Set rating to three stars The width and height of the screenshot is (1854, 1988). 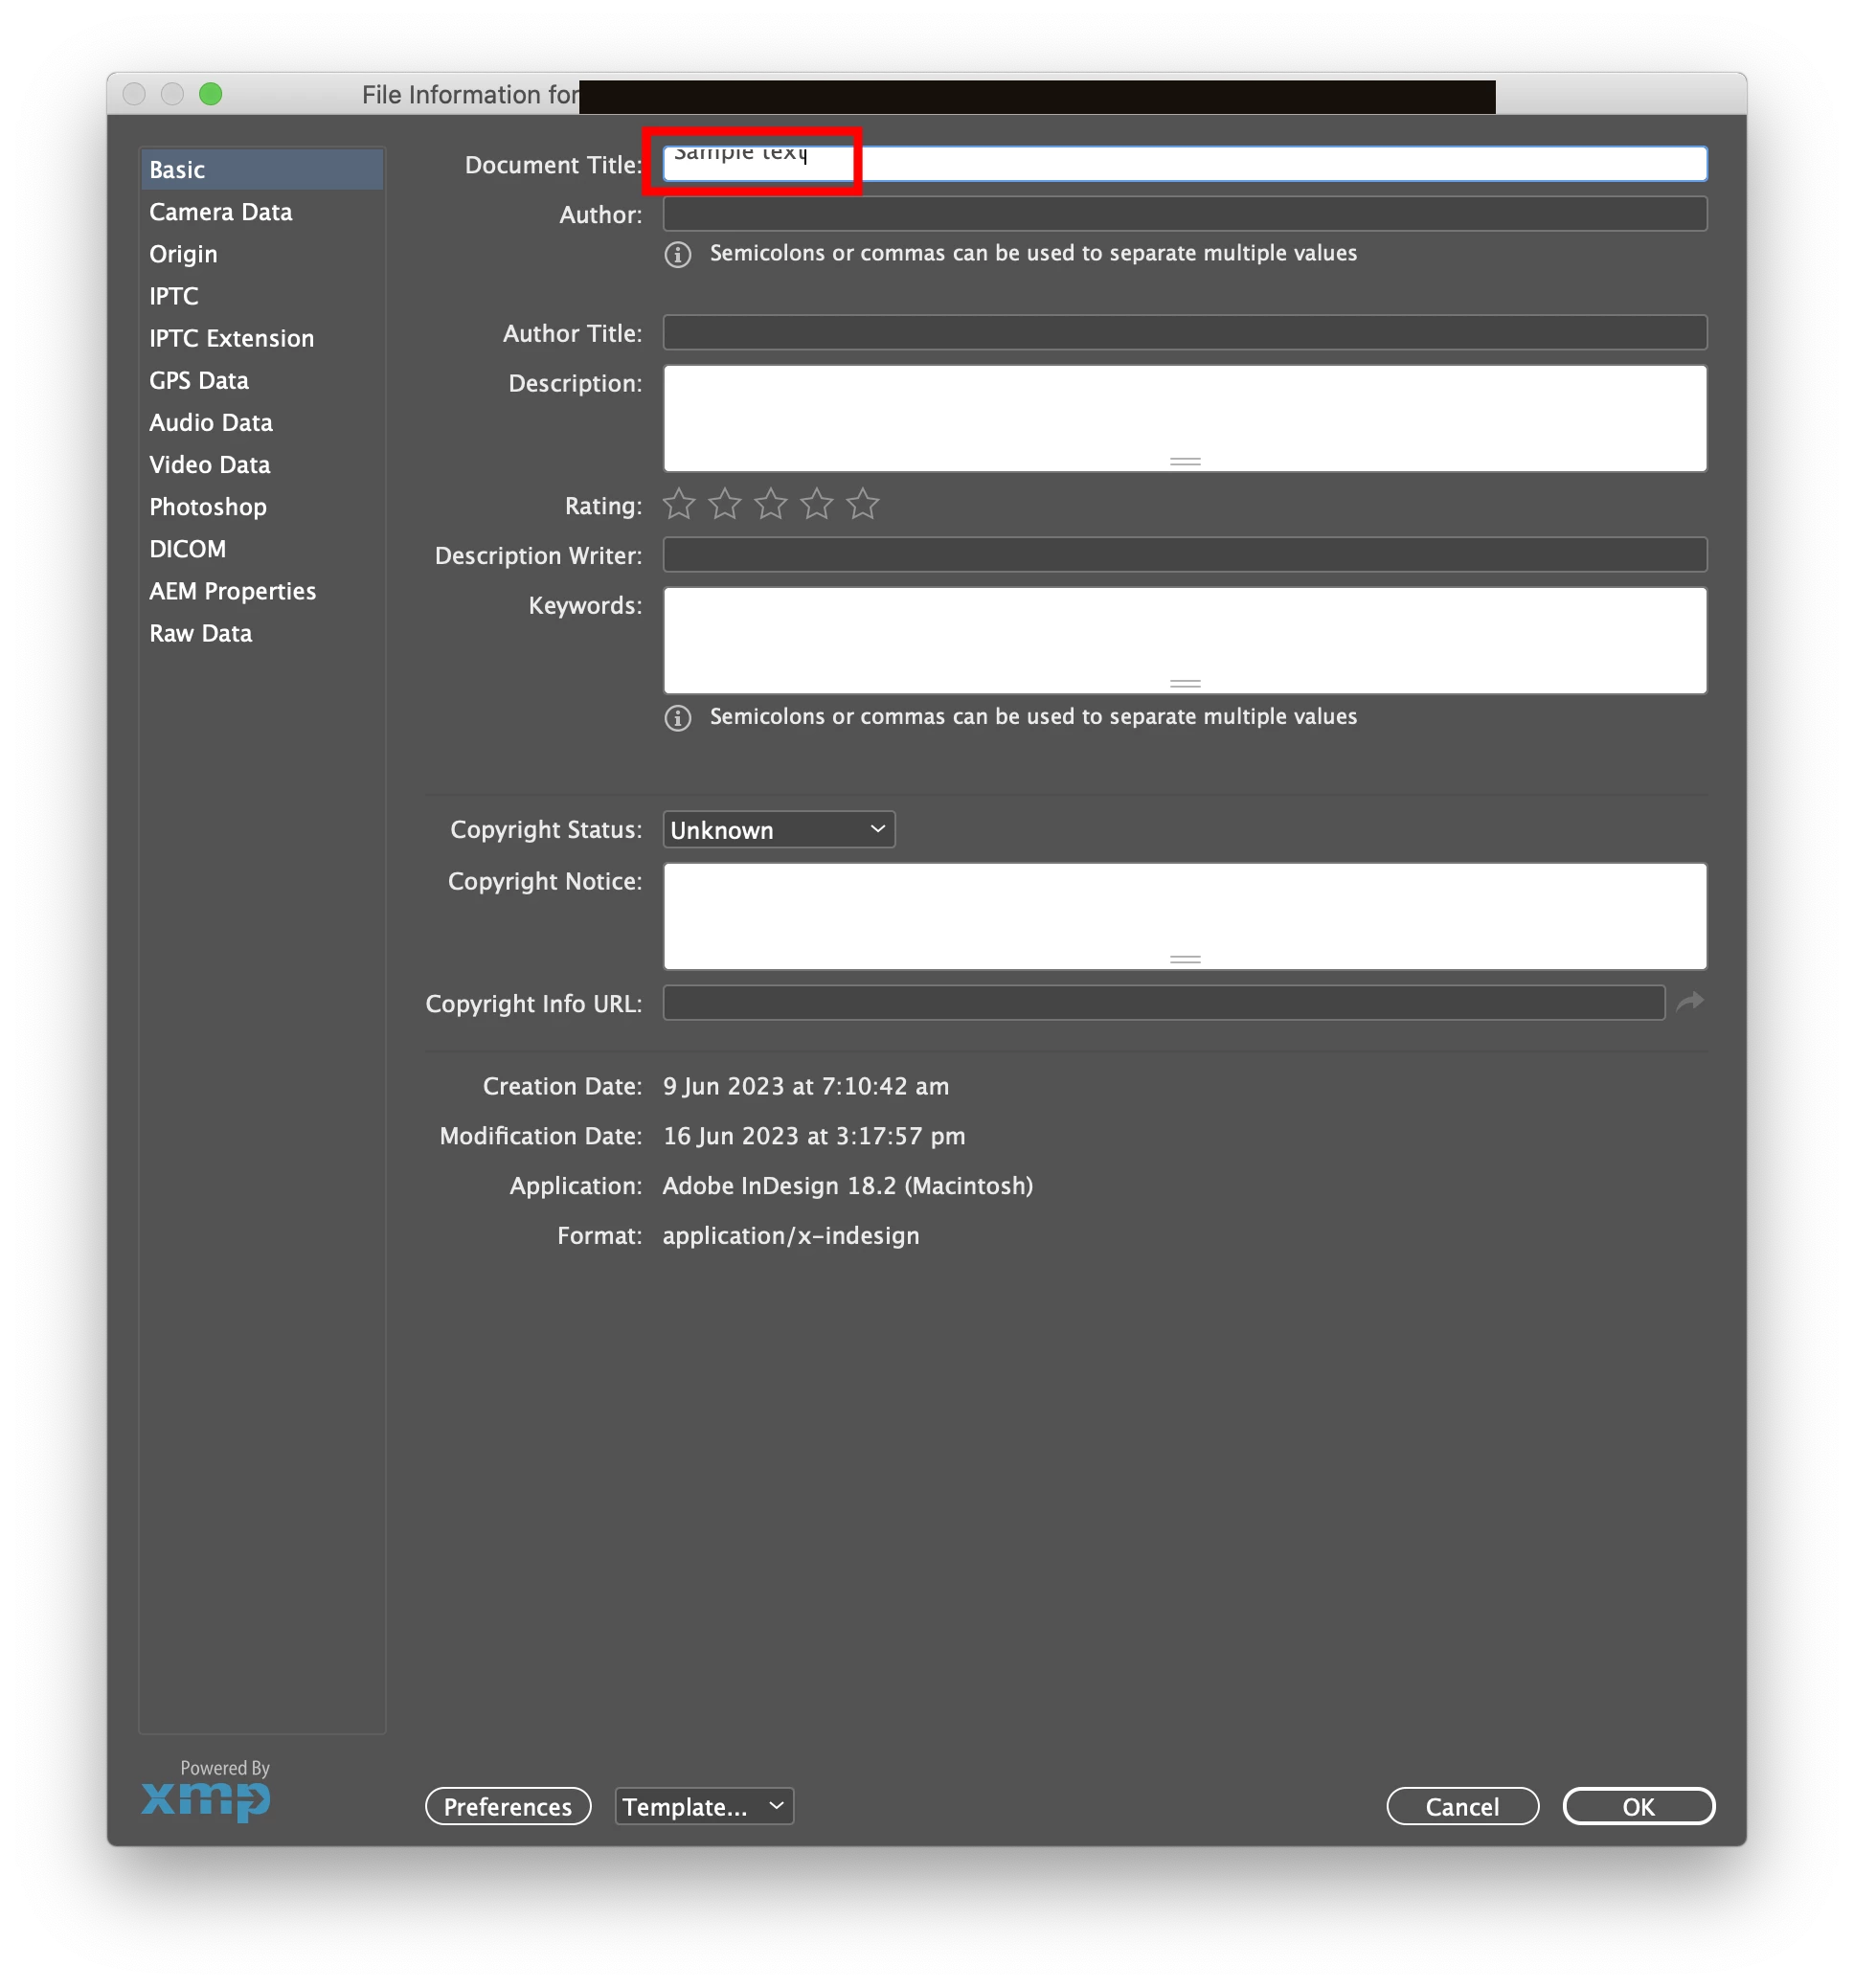(771, 504)
